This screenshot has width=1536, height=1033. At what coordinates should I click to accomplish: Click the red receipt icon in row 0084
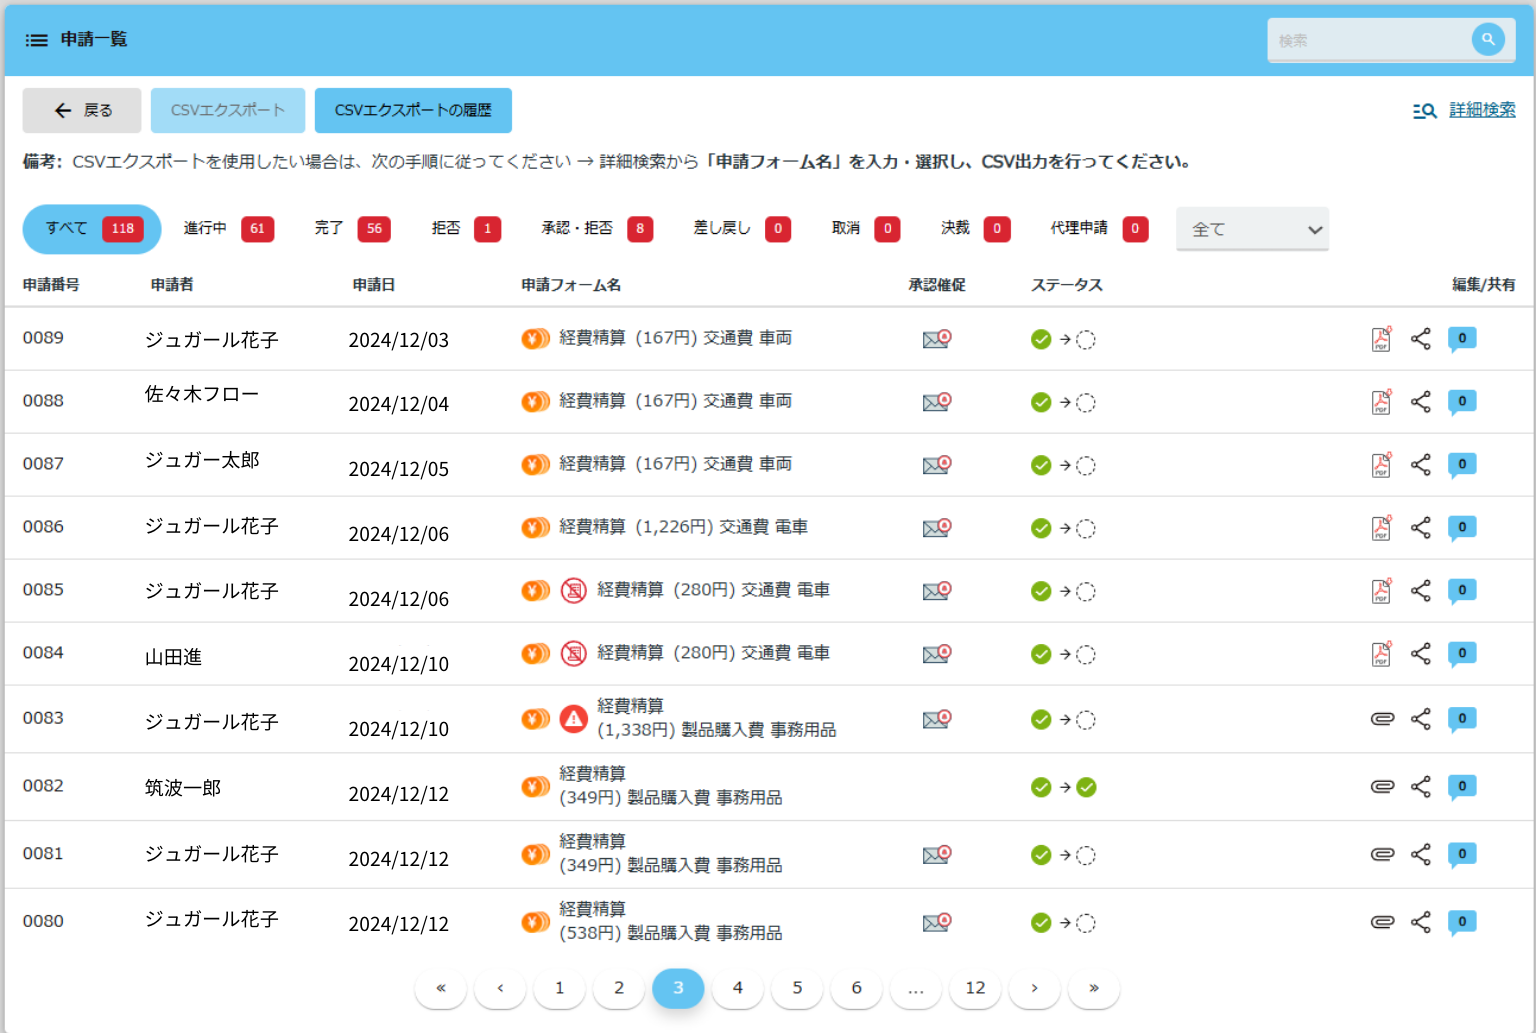point(573,654)
